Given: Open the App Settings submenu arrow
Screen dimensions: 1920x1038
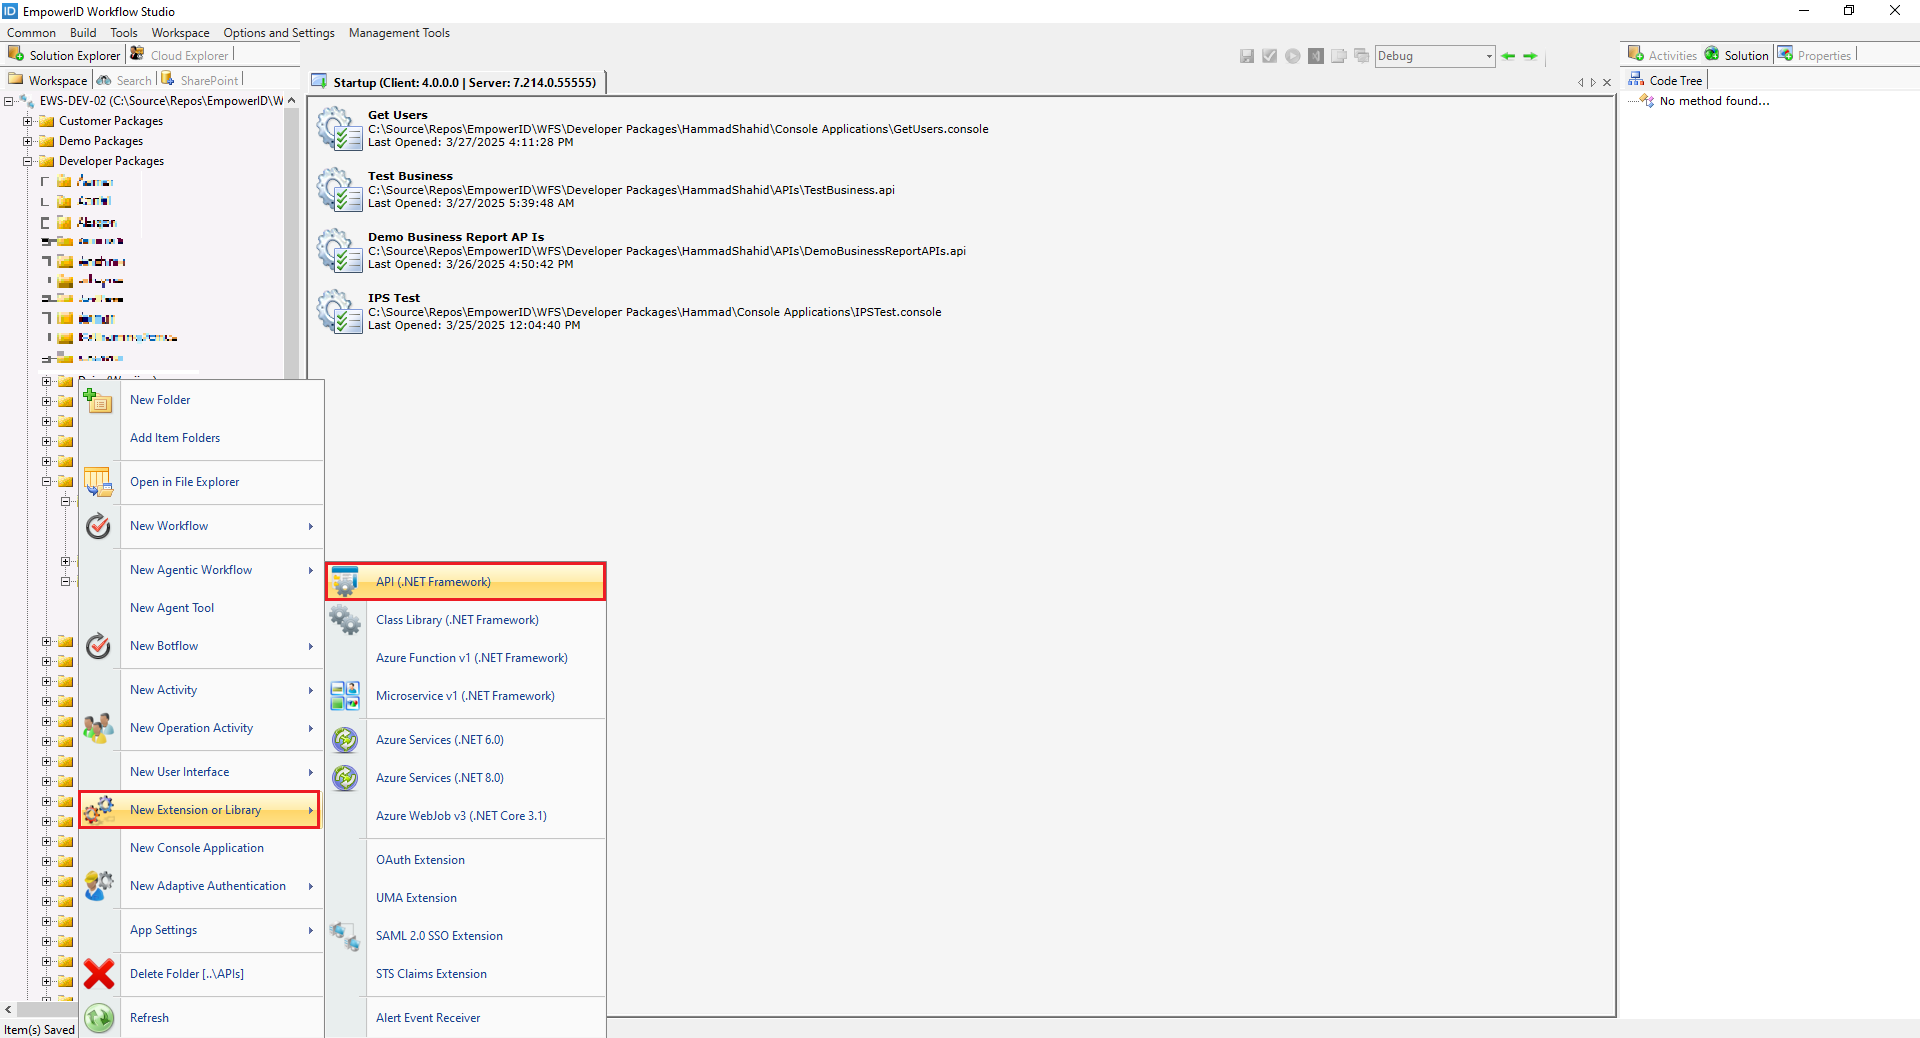Looking at the screenshot, I should click(x=311, y=930).
